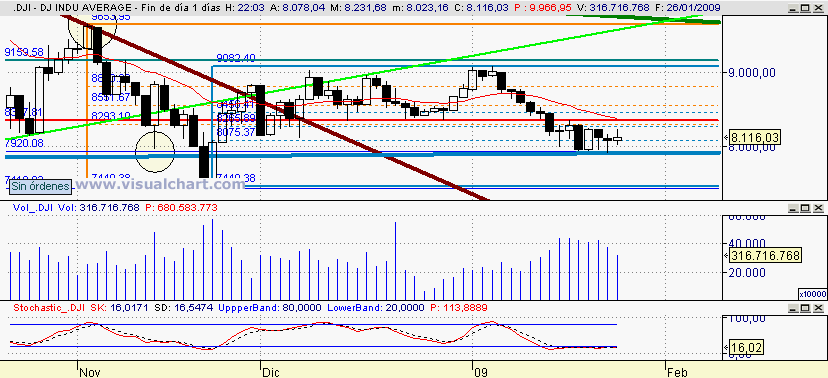Click the 9082.40 level label
The image size is (828, 378).
(236, 58)
